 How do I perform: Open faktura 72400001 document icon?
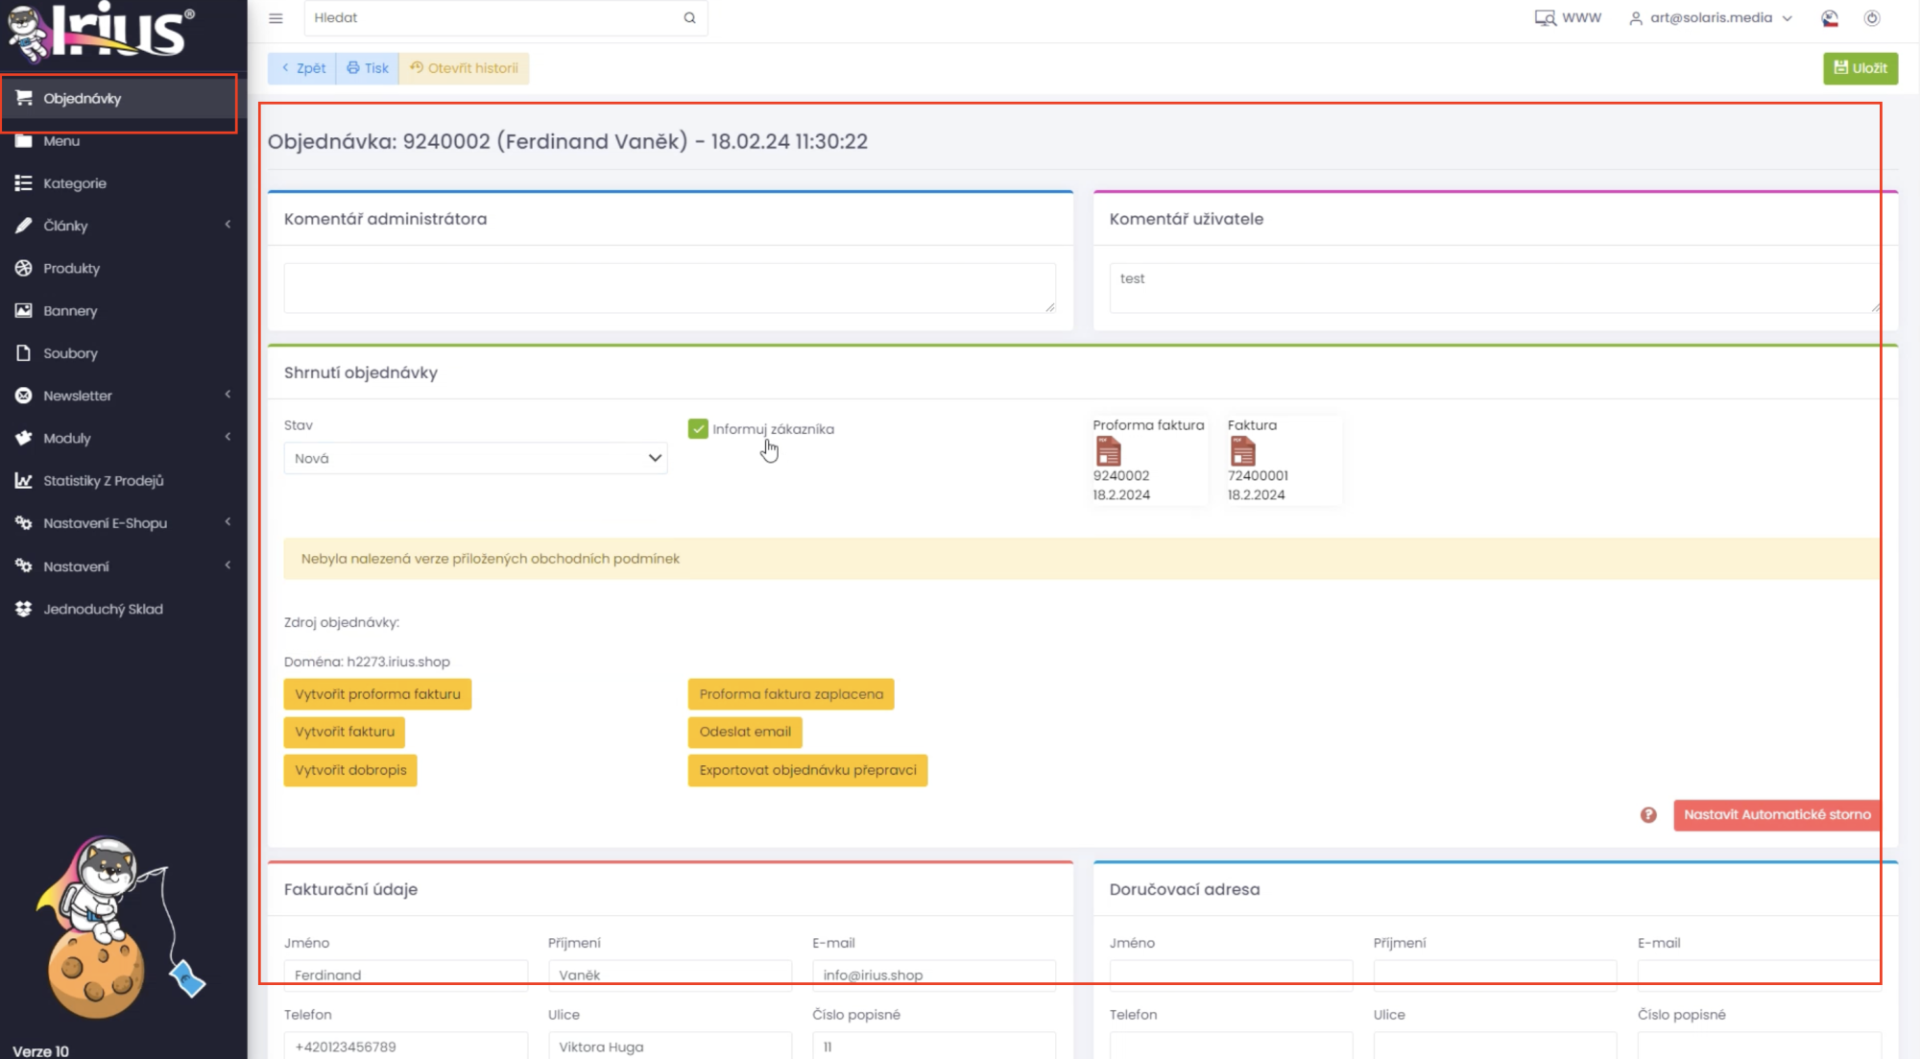pyautogui.click(x=1243, y=452)
